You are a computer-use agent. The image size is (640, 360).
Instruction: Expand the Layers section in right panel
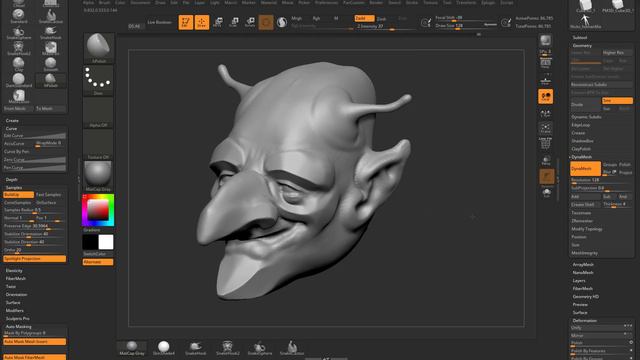(579, 281)
